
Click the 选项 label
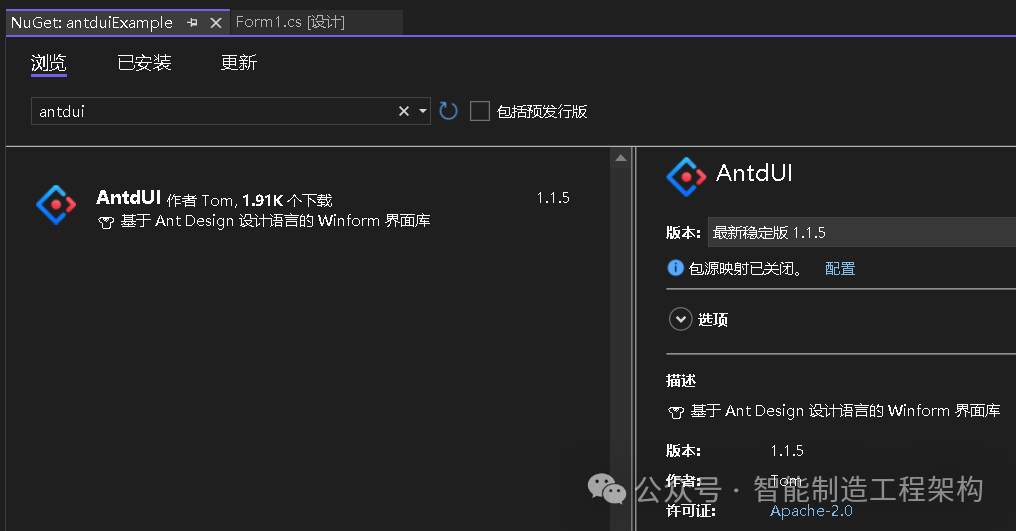coord(713,320)
